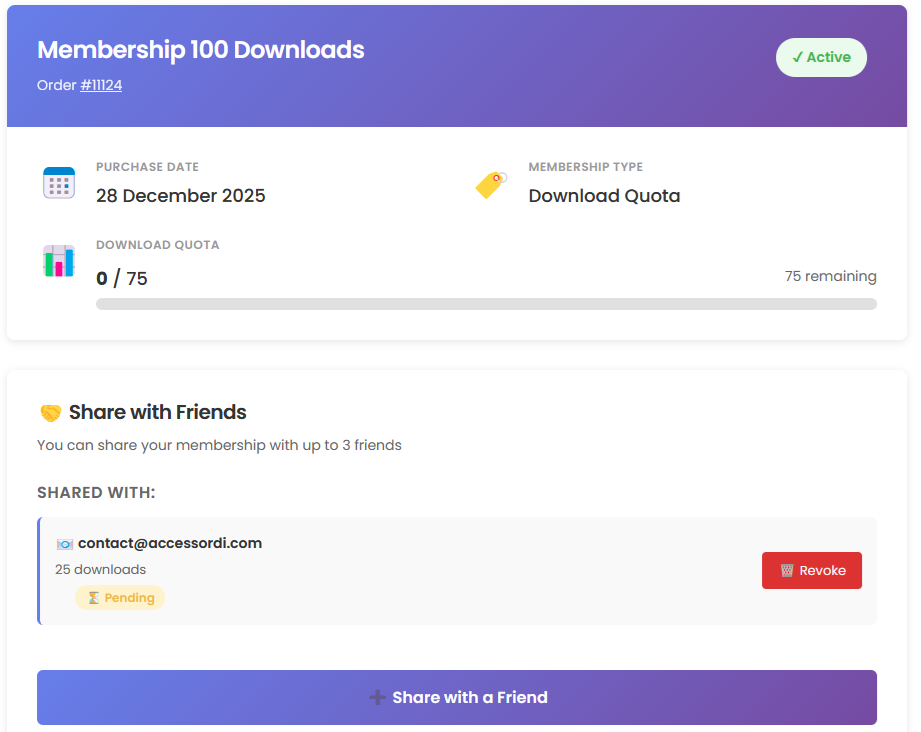
Task: Select the contact@accessordi.com email text
Action: 170,544
